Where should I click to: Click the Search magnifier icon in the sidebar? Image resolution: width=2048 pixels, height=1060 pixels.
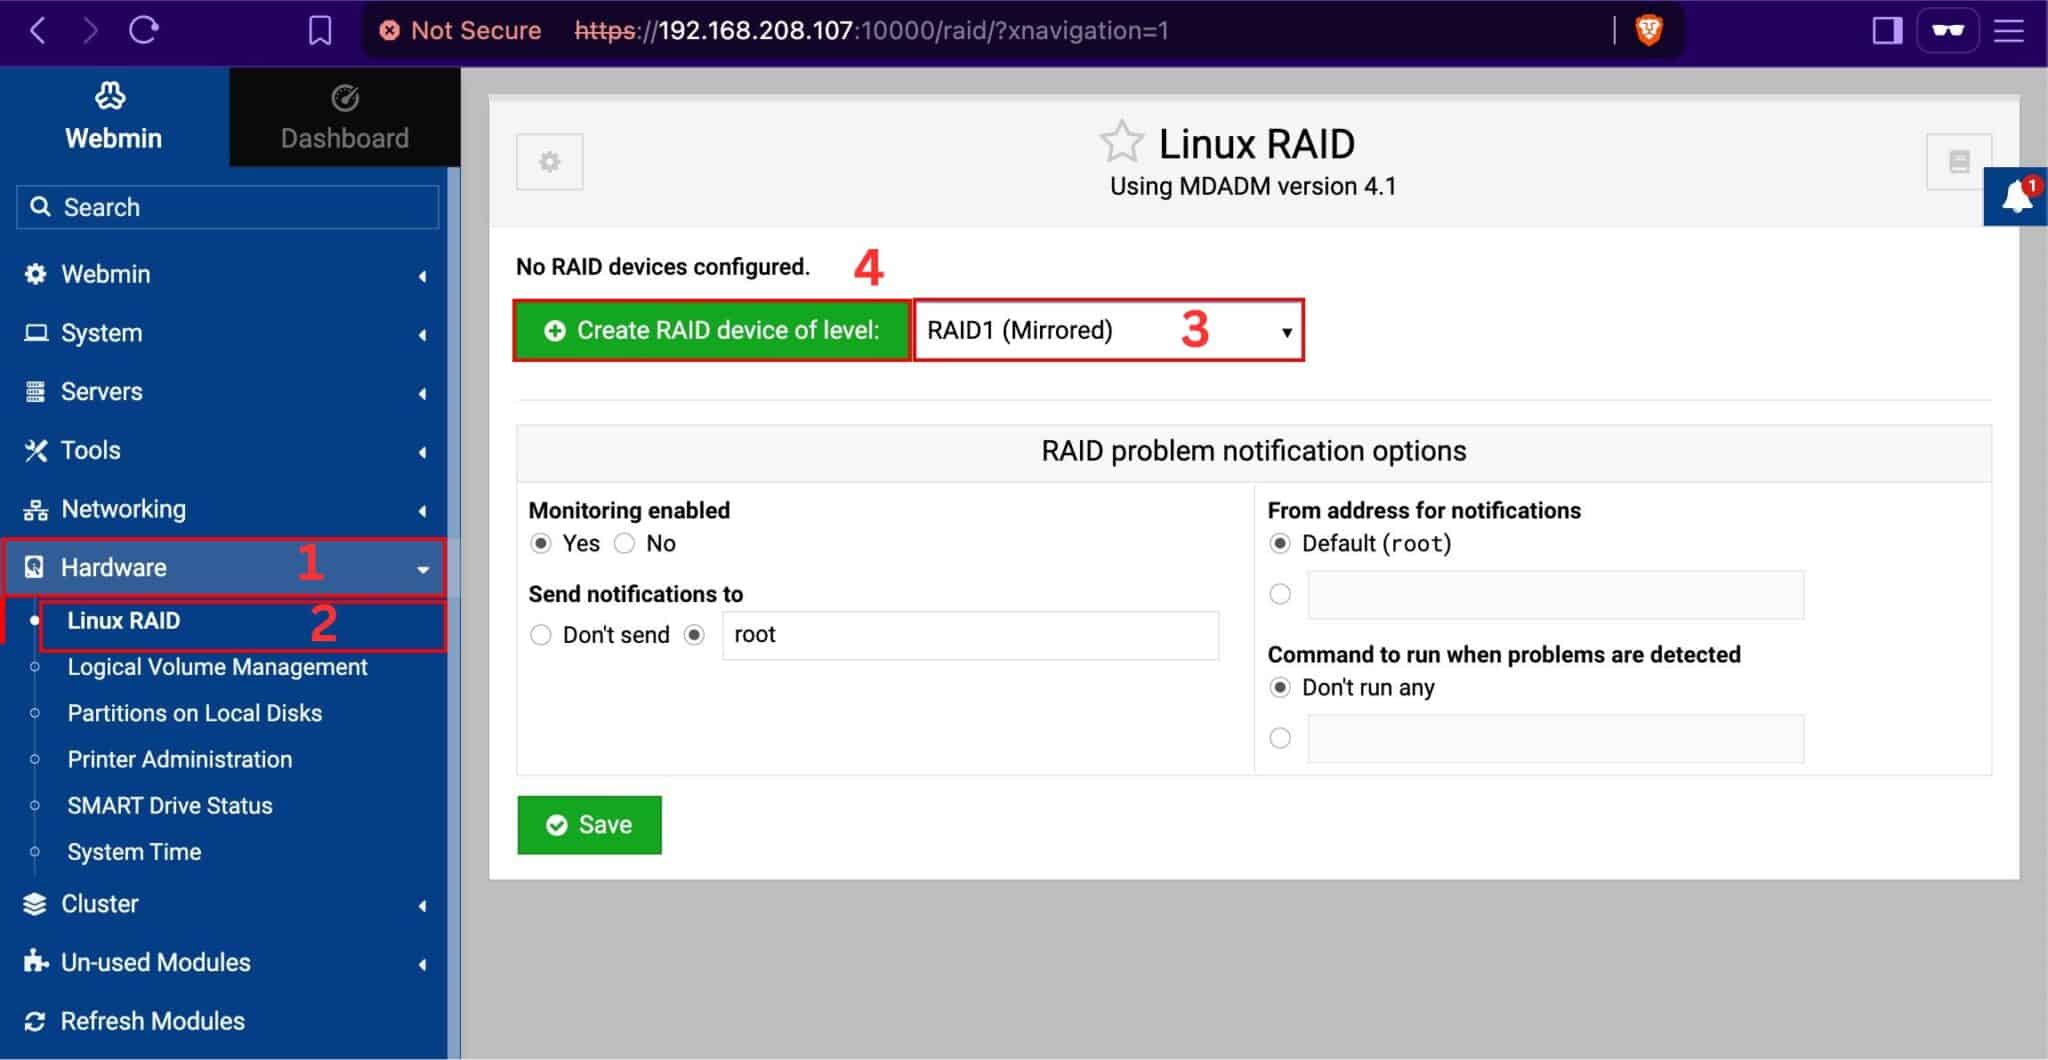pyautogui.click(x=41, y=207)
